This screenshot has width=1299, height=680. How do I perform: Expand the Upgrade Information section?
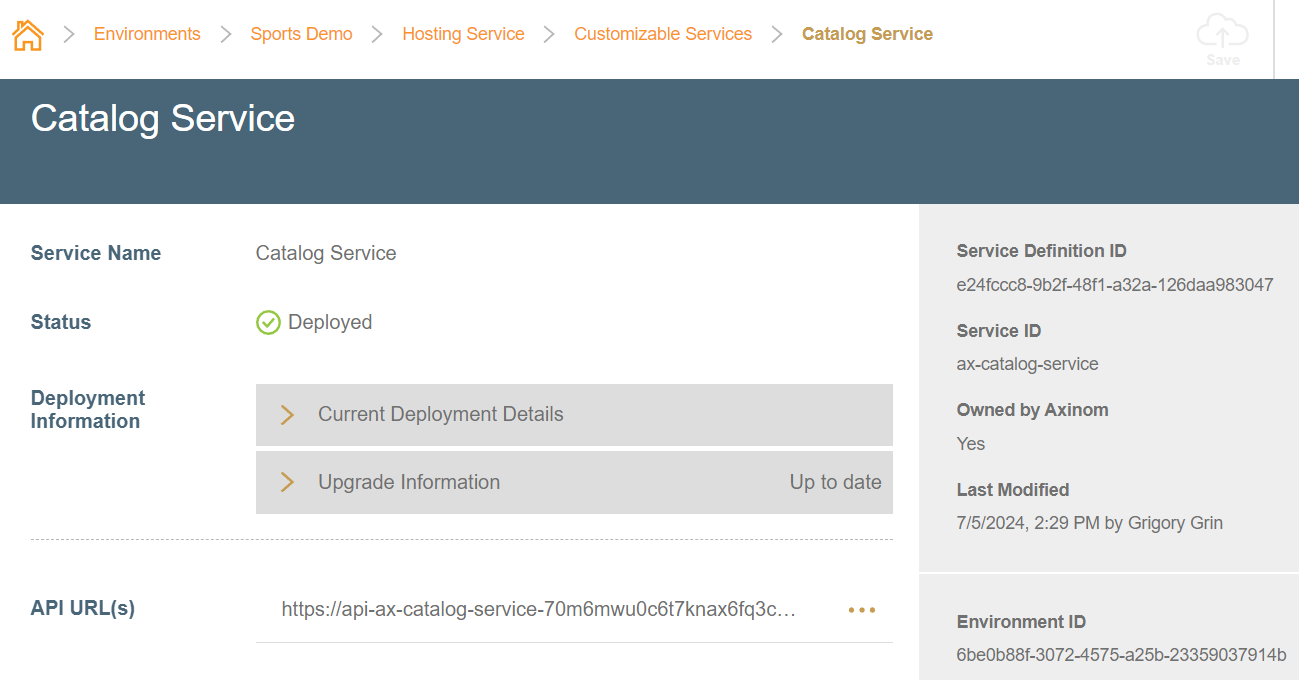409,483
